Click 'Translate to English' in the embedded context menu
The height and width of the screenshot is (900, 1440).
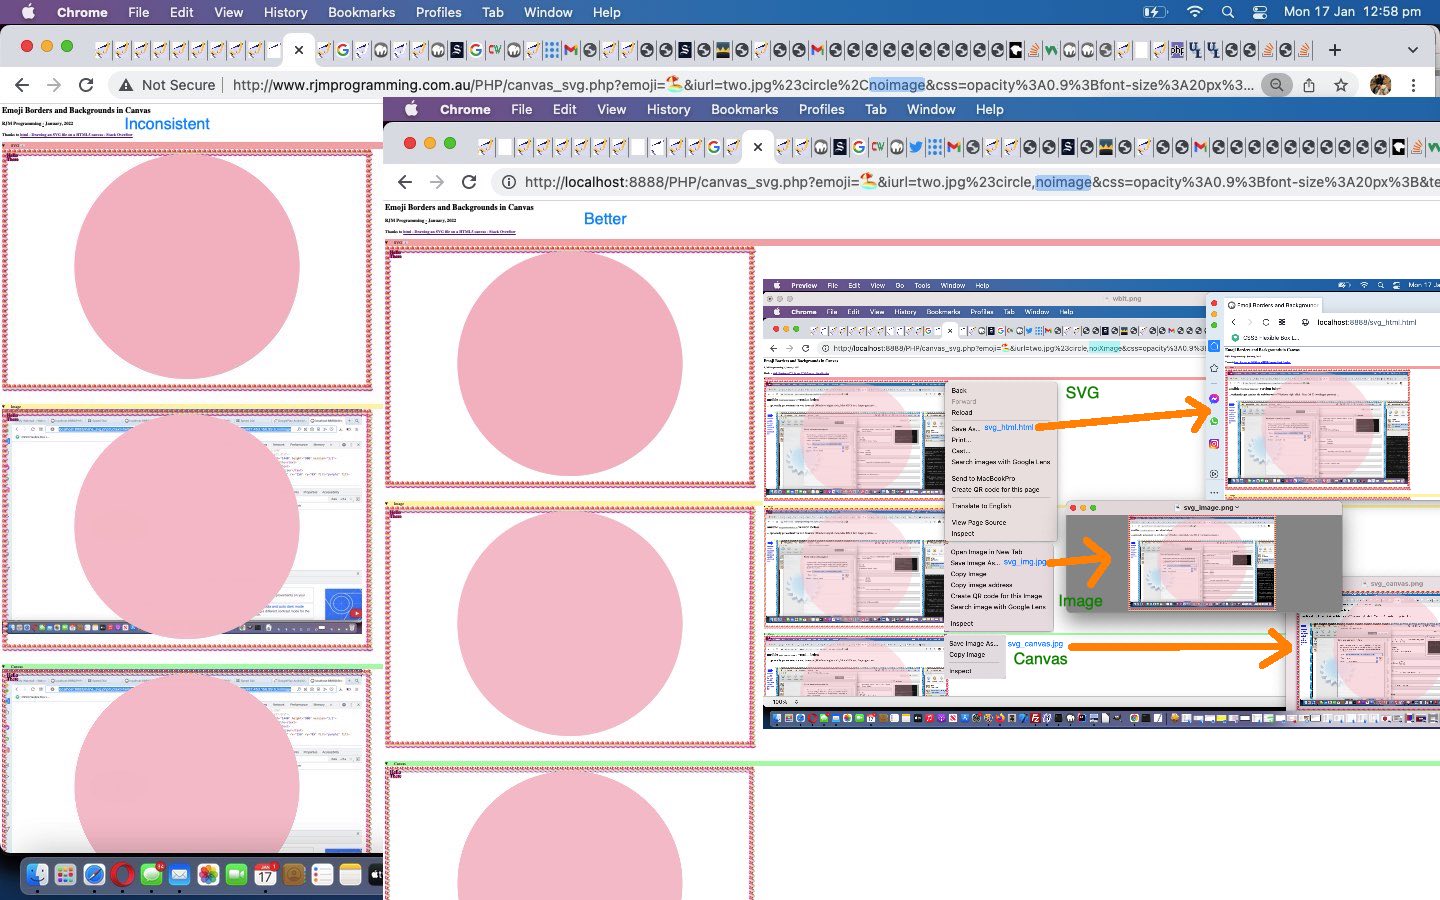[x=981, y=506]
